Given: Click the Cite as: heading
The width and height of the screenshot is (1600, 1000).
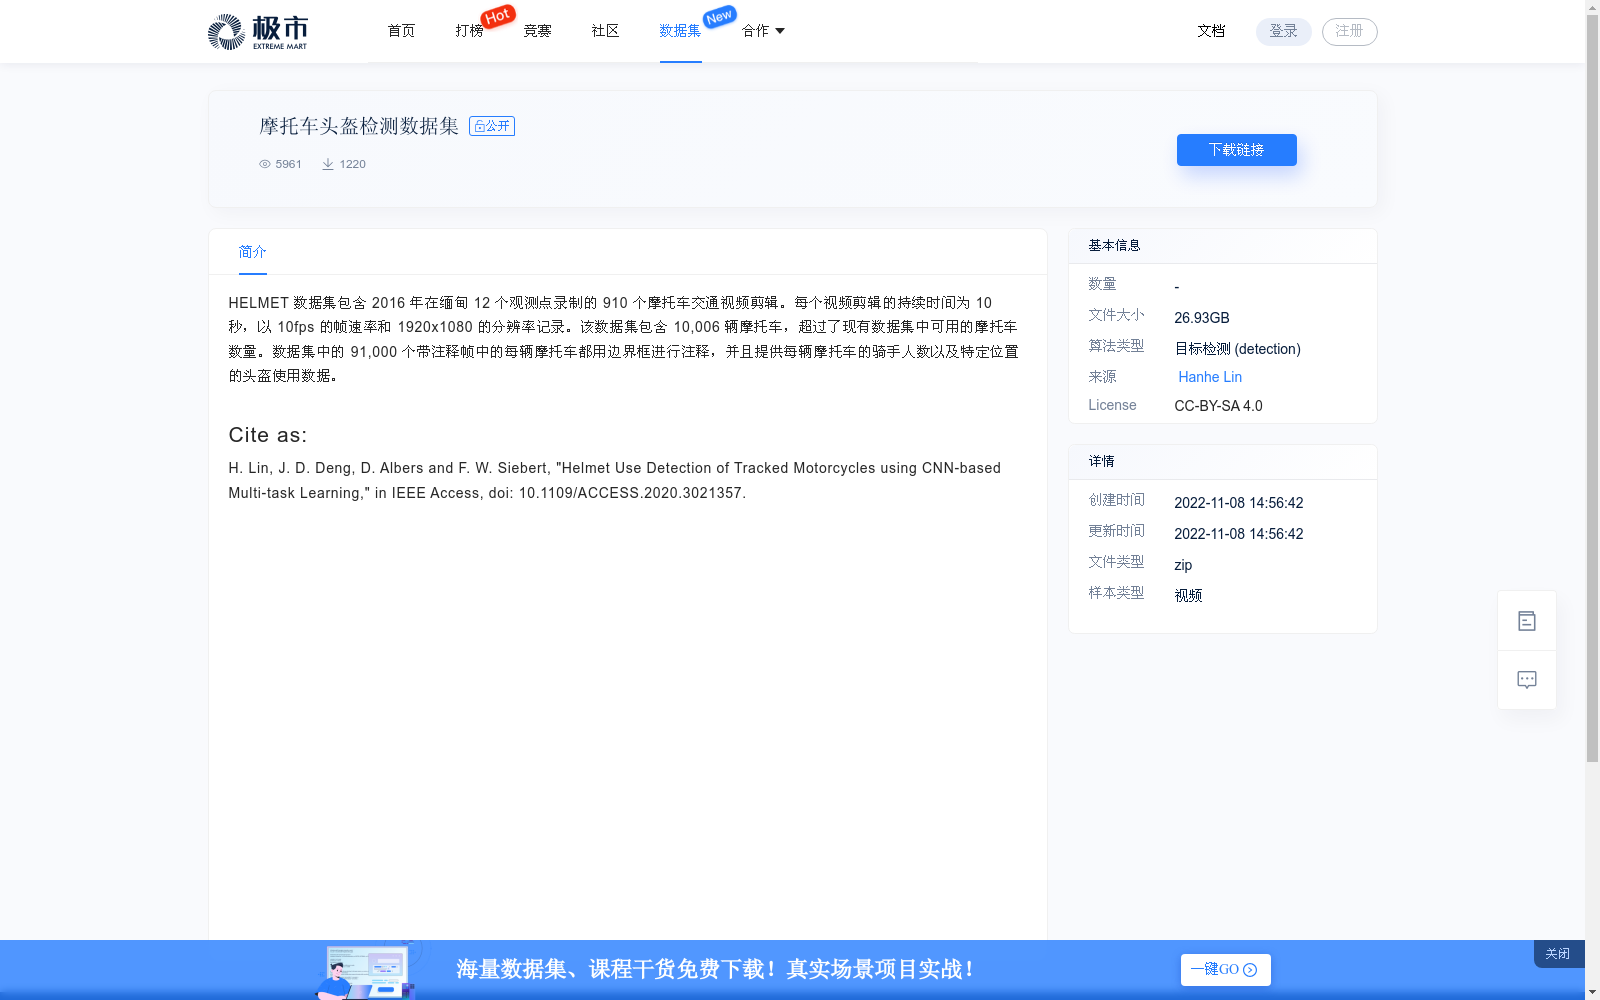Looking at the screenshot, I should (x=268, y=435).
